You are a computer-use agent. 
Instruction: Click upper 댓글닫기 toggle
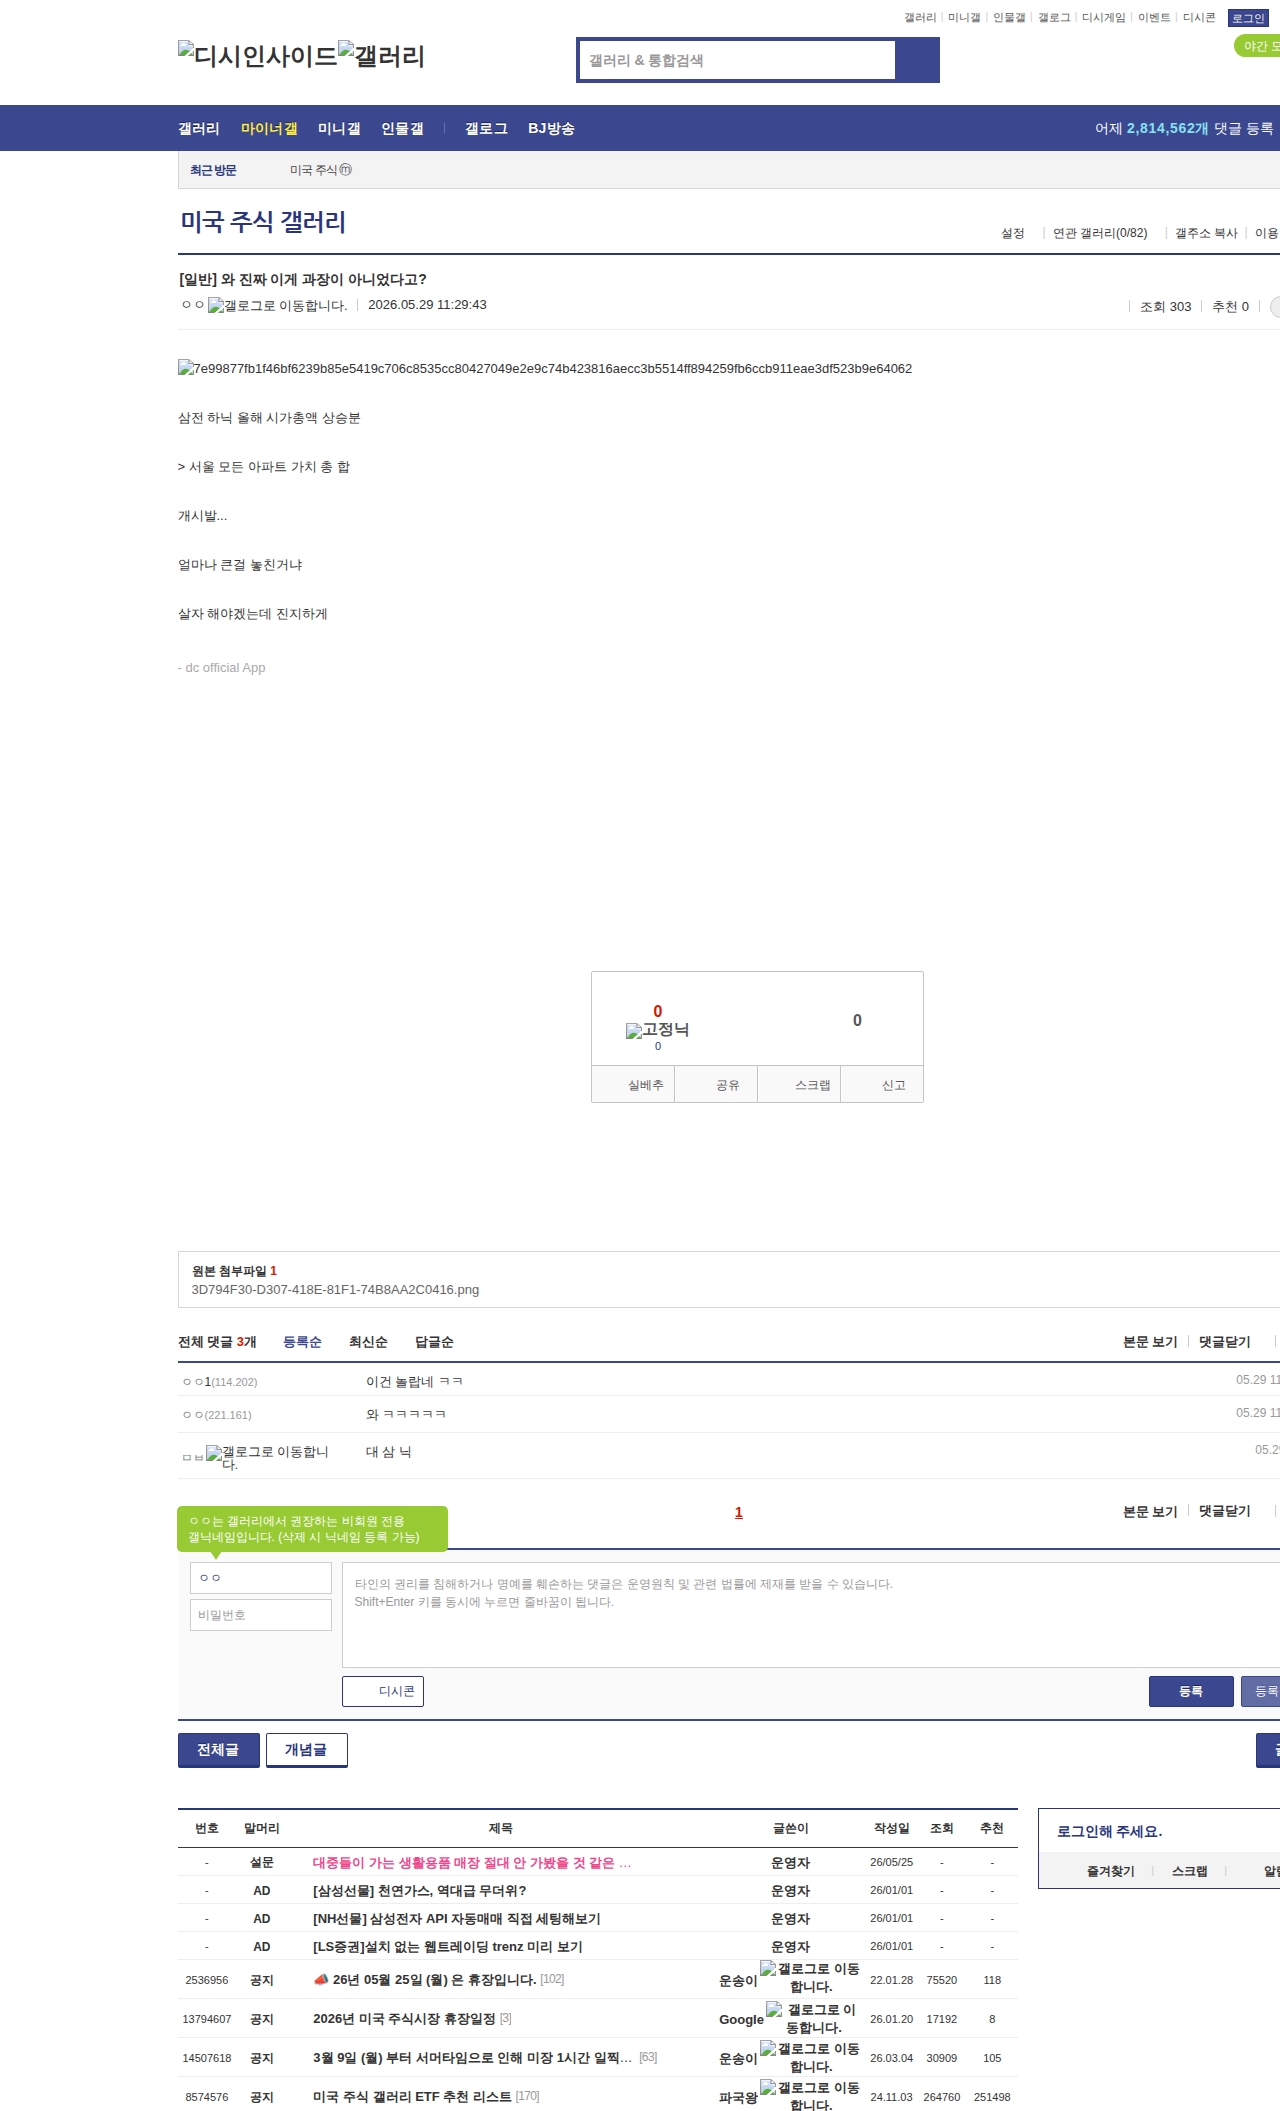tap(1225, 1342)
